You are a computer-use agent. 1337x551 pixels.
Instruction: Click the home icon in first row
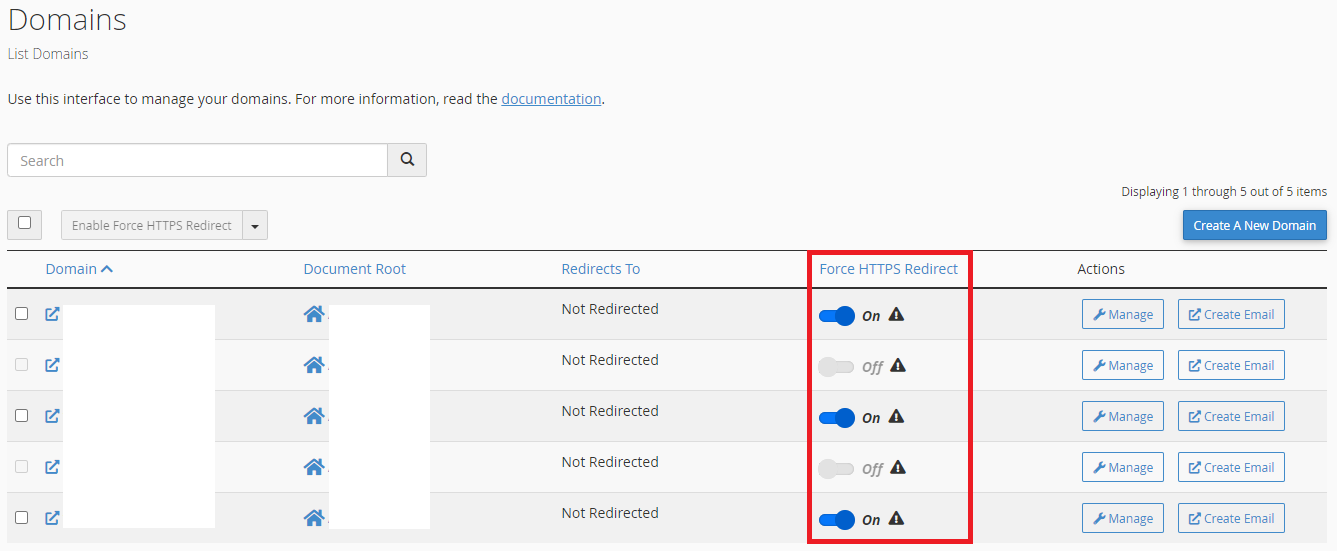pos(314,314)
